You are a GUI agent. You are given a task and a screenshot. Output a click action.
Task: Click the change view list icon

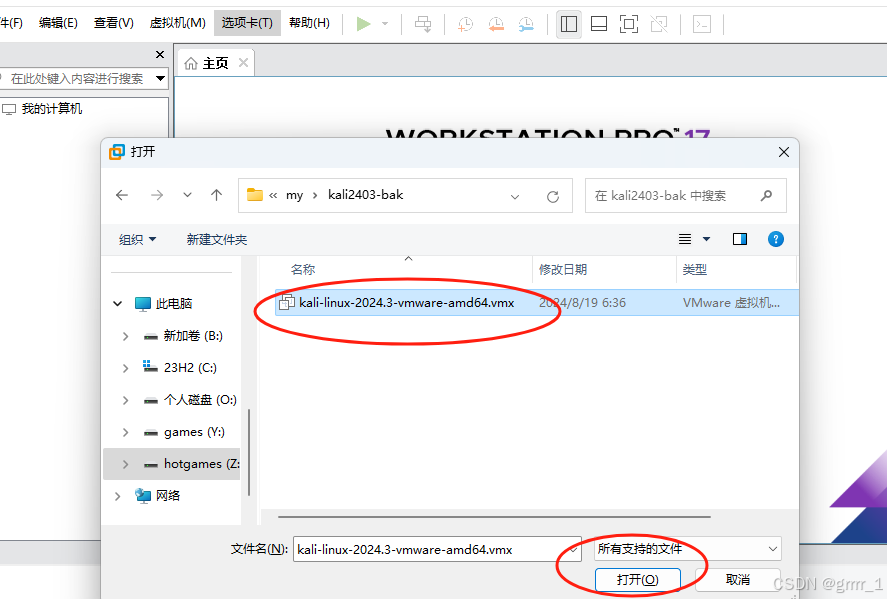[685, 239]
